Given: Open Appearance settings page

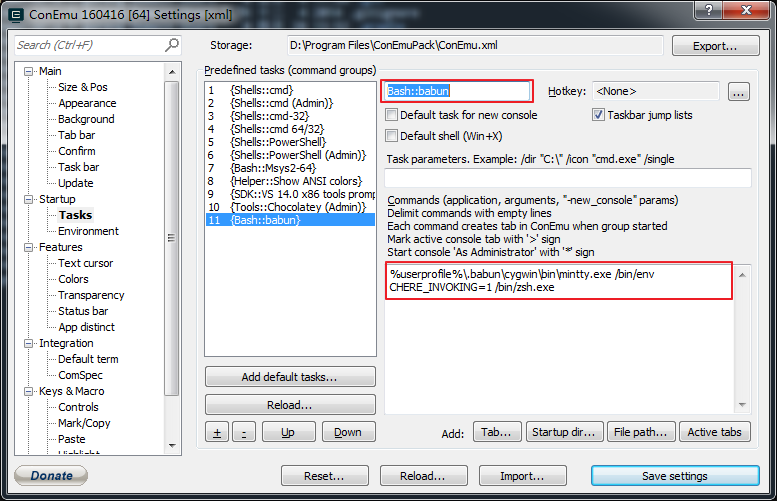Looking at the screenshot, I should pyautogui.click(x=87, y=103).
